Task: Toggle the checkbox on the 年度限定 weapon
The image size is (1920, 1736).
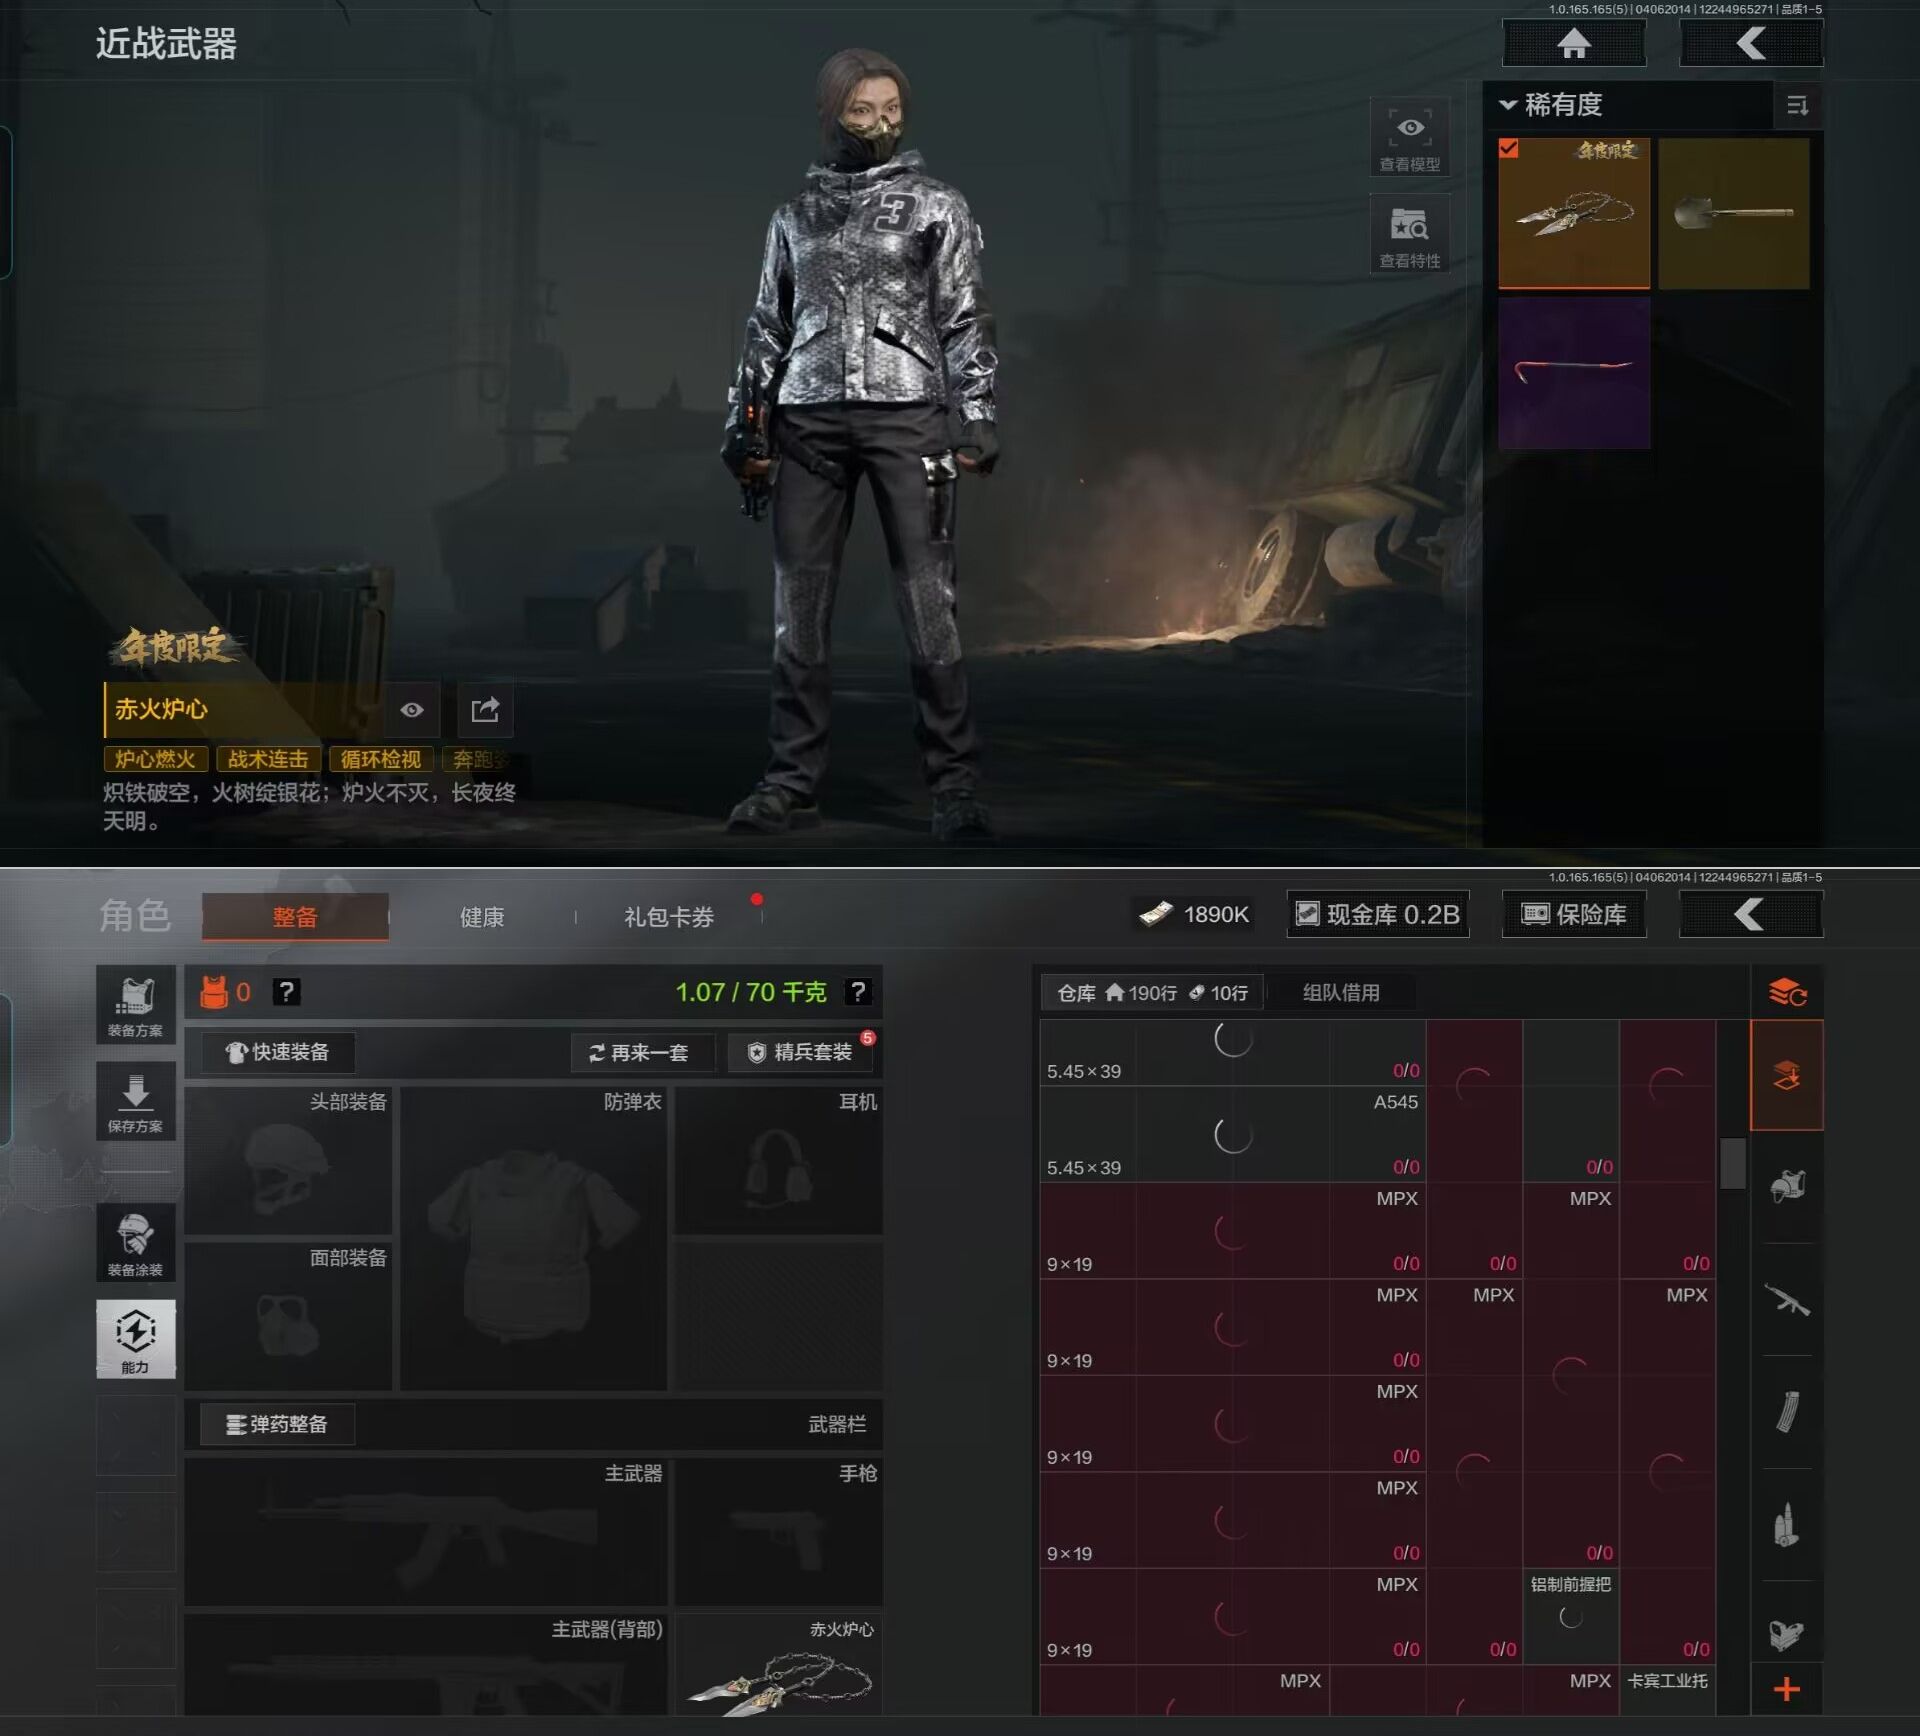Action: tap(1508, 149)
